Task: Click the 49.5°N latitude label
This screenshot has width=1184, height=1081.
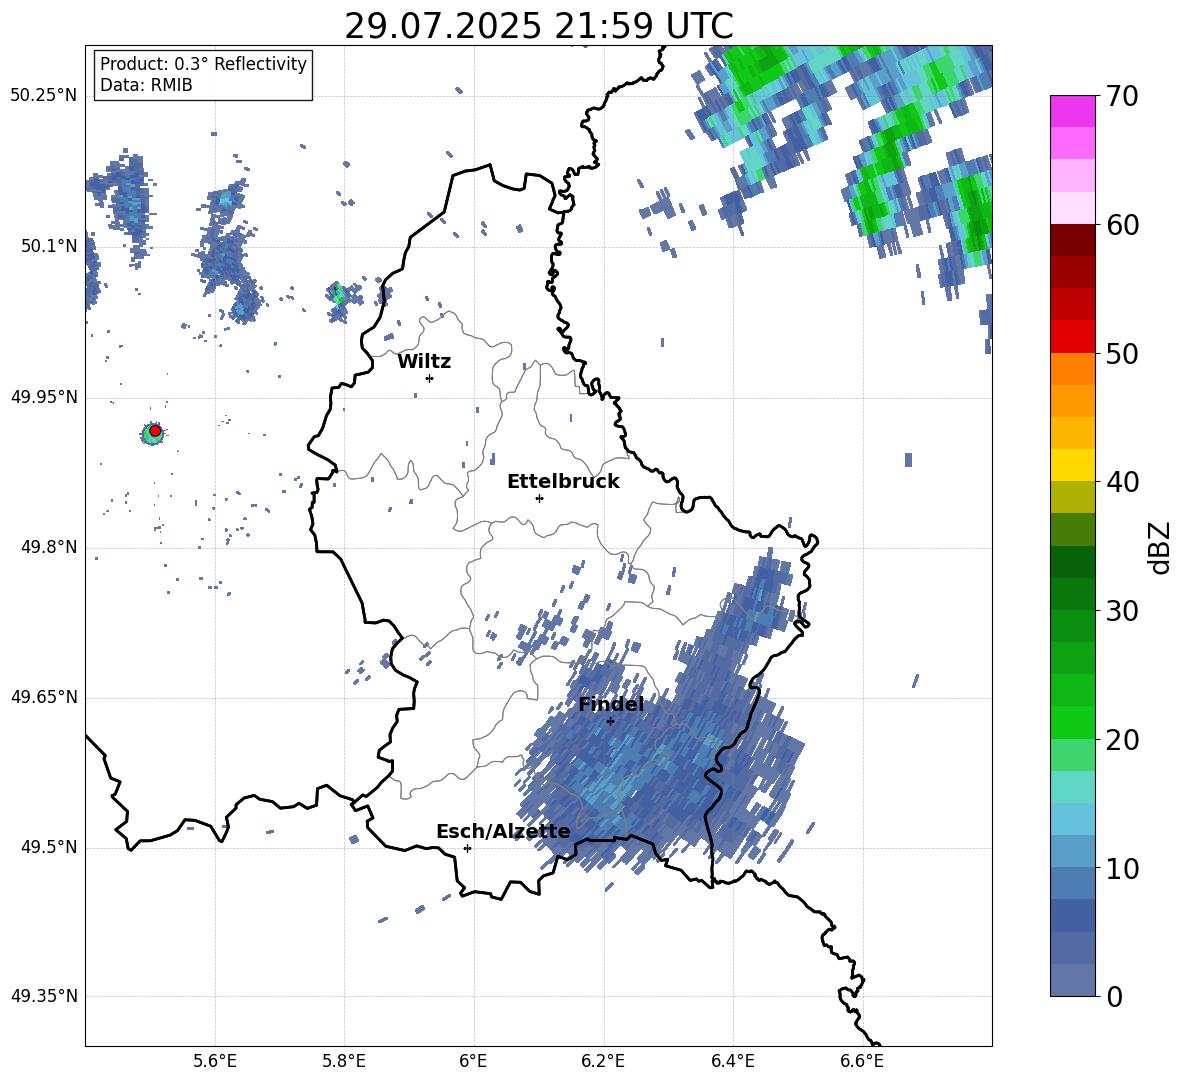Action: (48, 847)
